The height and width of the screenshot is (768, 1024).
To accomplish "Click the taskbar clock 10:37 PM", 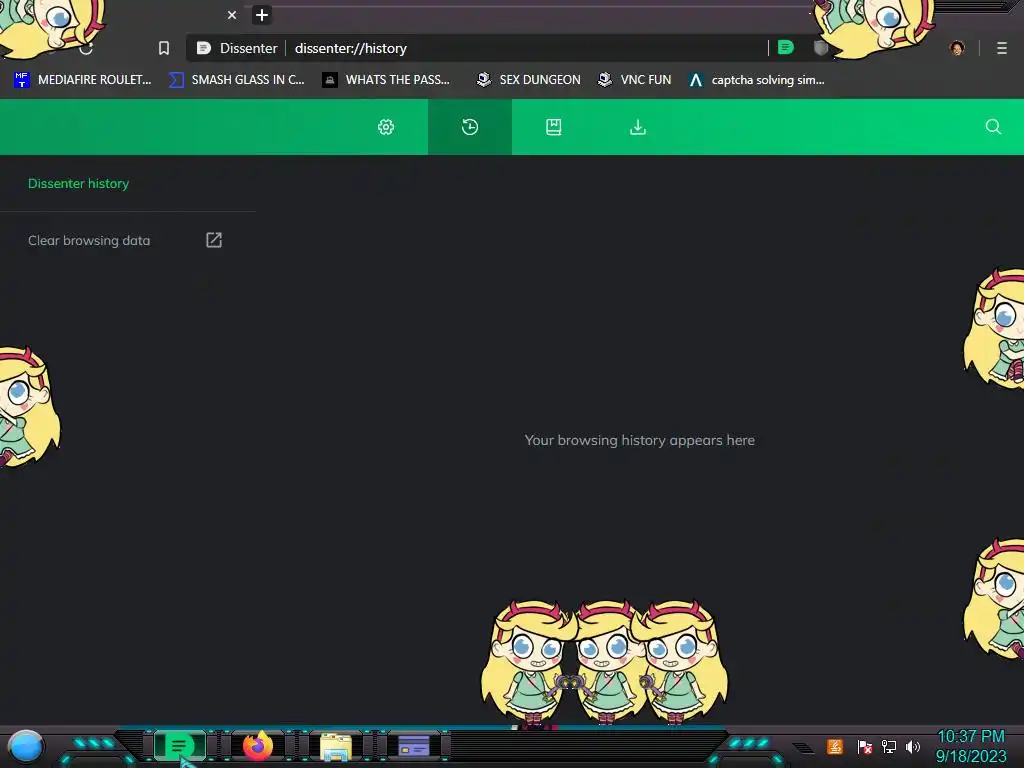I will [971, 736].
